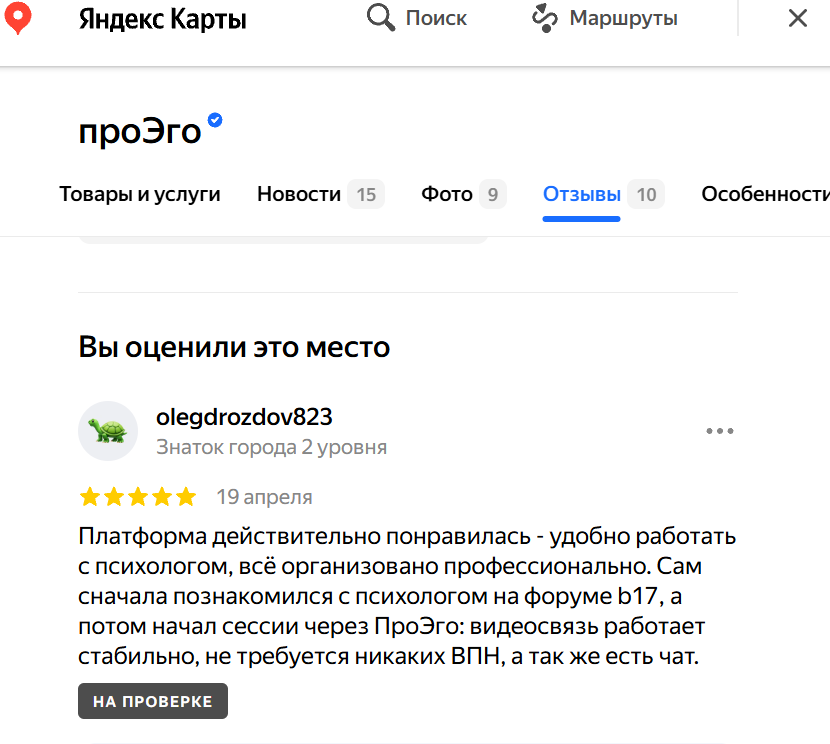Open the three-dot menu on the review

coord(719,430)
